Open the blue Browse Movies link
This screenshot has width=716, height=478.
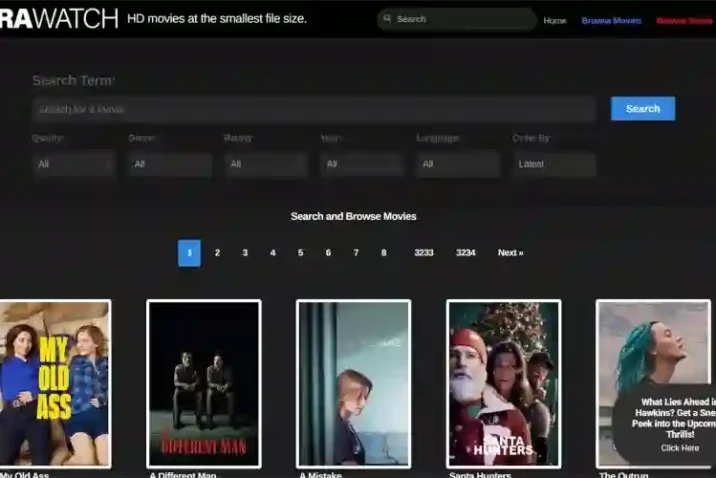tap(611, 21)
